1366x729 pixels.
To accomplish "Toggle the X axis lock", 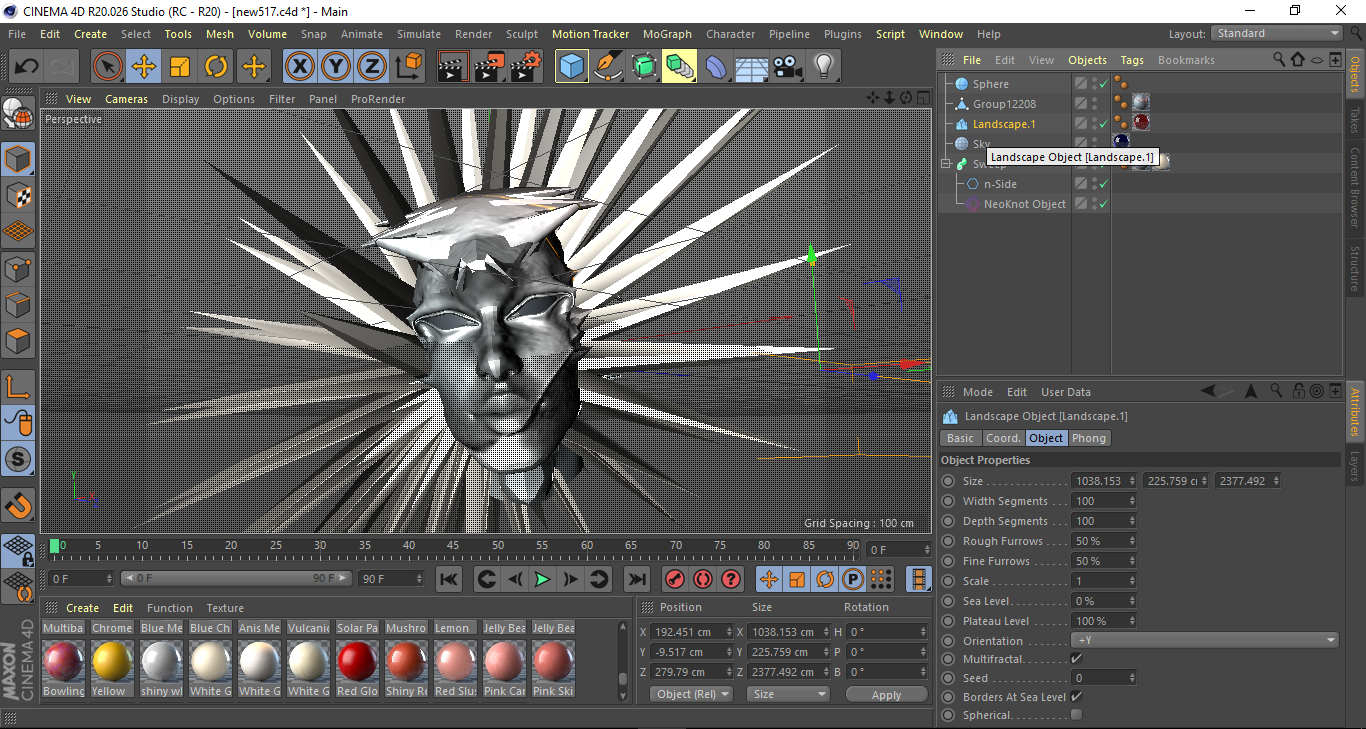I will point(300,67).
